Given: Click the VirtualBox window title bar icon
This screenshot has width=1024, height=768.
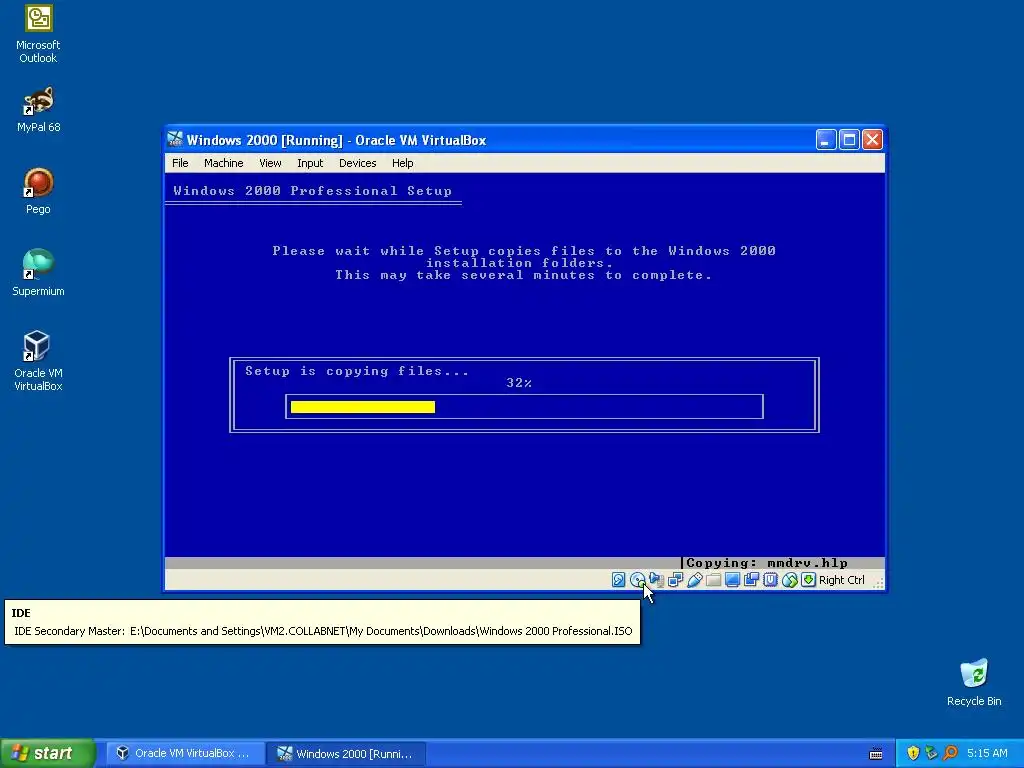Looking at the screenshot, I should click(175, 139).
